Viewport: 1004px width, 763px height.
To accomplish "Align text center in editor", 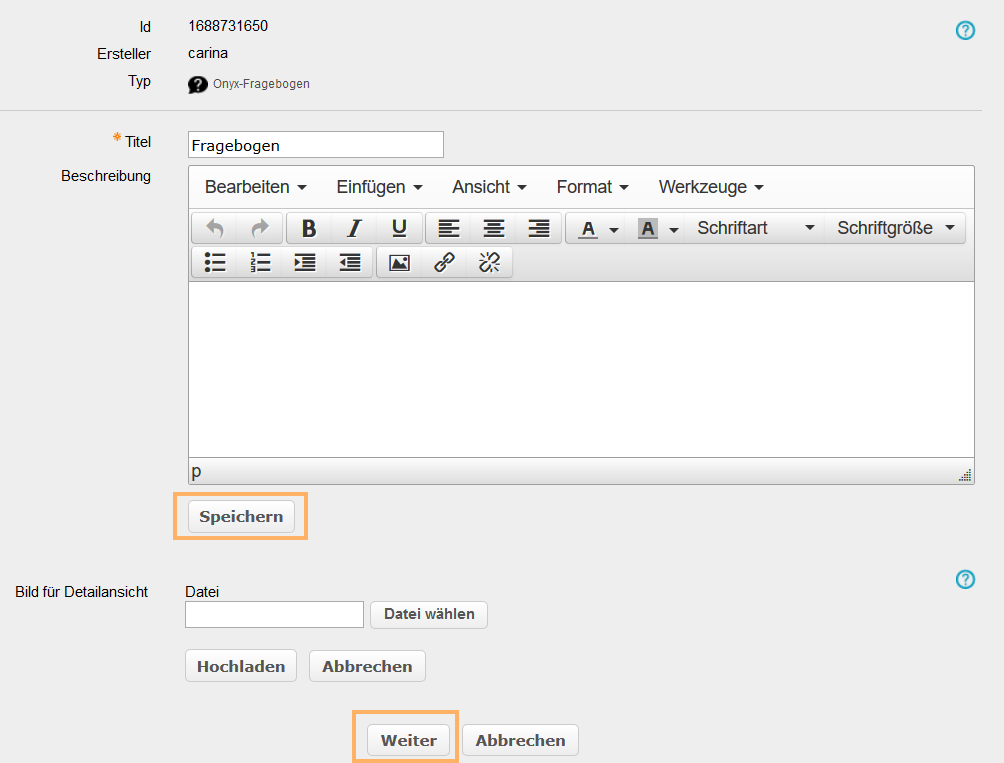I will [494, 228].
